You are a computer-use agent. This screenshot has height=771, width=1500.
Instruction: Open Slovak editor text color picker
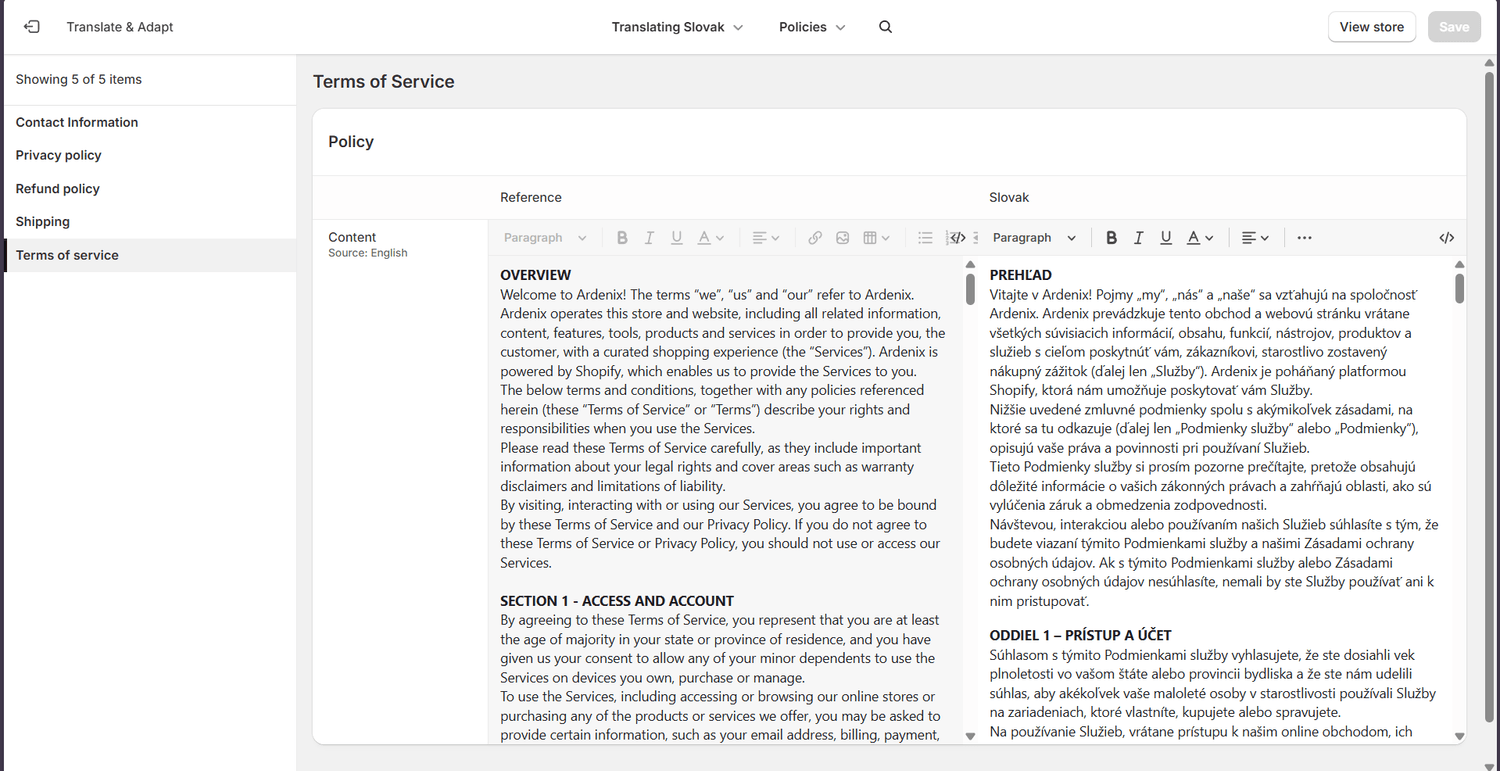(x=1199, y=238)
